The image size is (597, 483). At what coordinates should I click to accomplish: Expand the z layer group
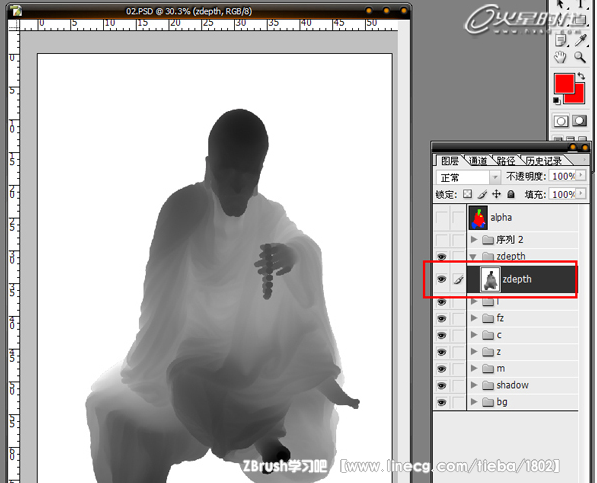[x=474, y=351]
